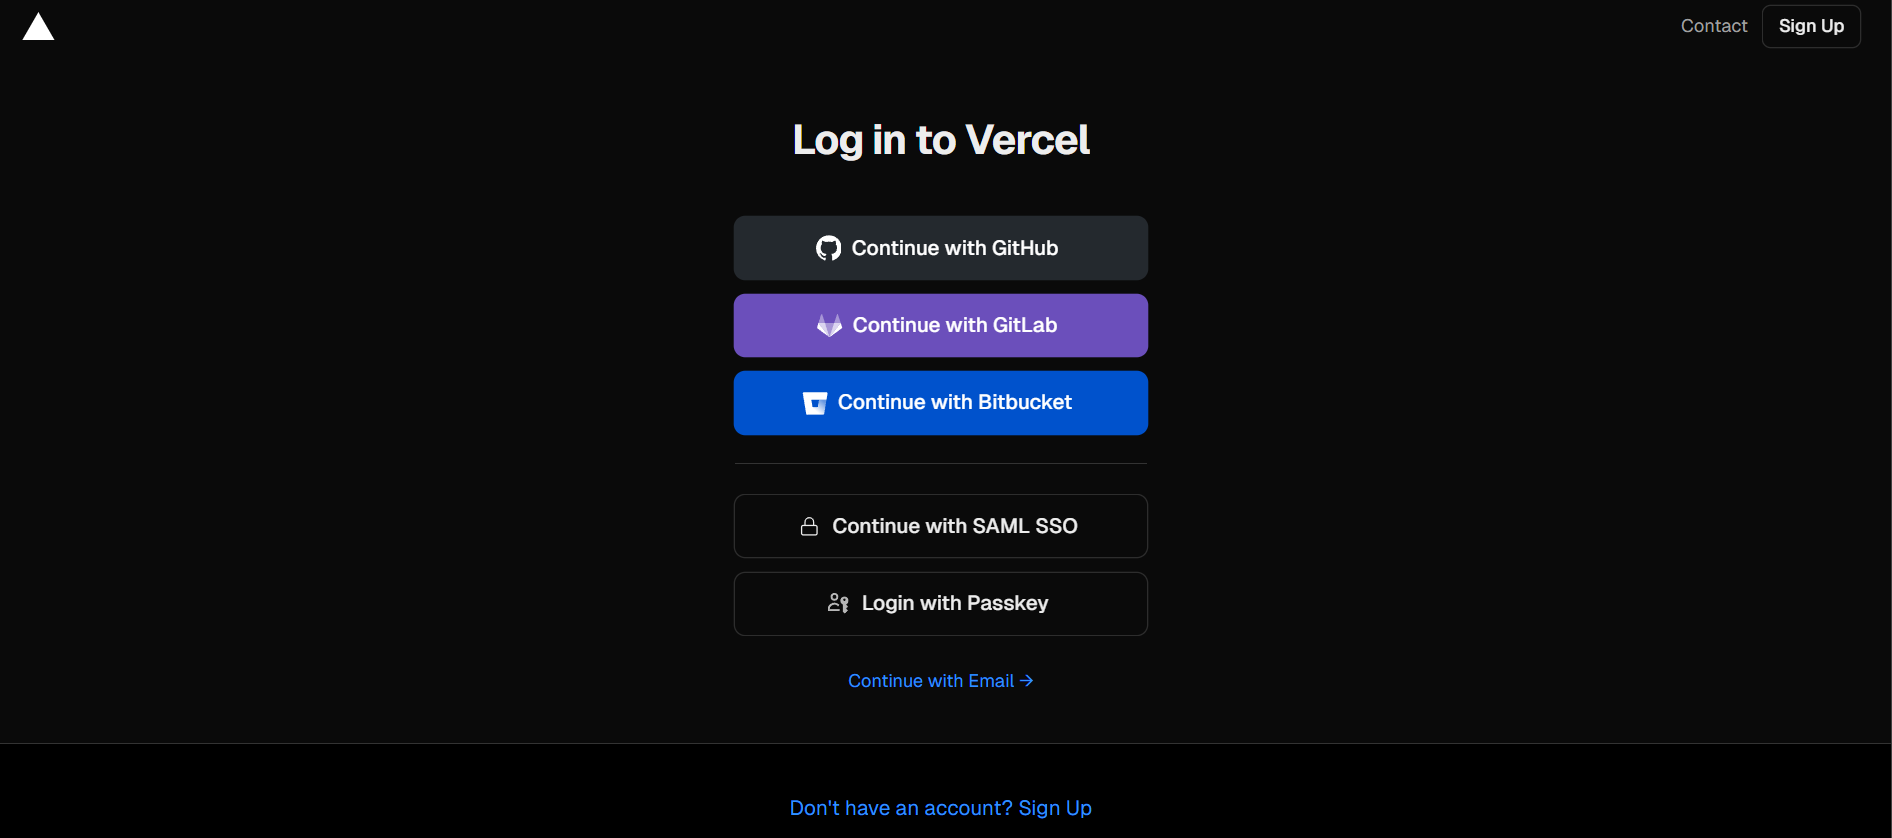
Task: Click the Vercel triangle logo
Action: tap(38, 26)
